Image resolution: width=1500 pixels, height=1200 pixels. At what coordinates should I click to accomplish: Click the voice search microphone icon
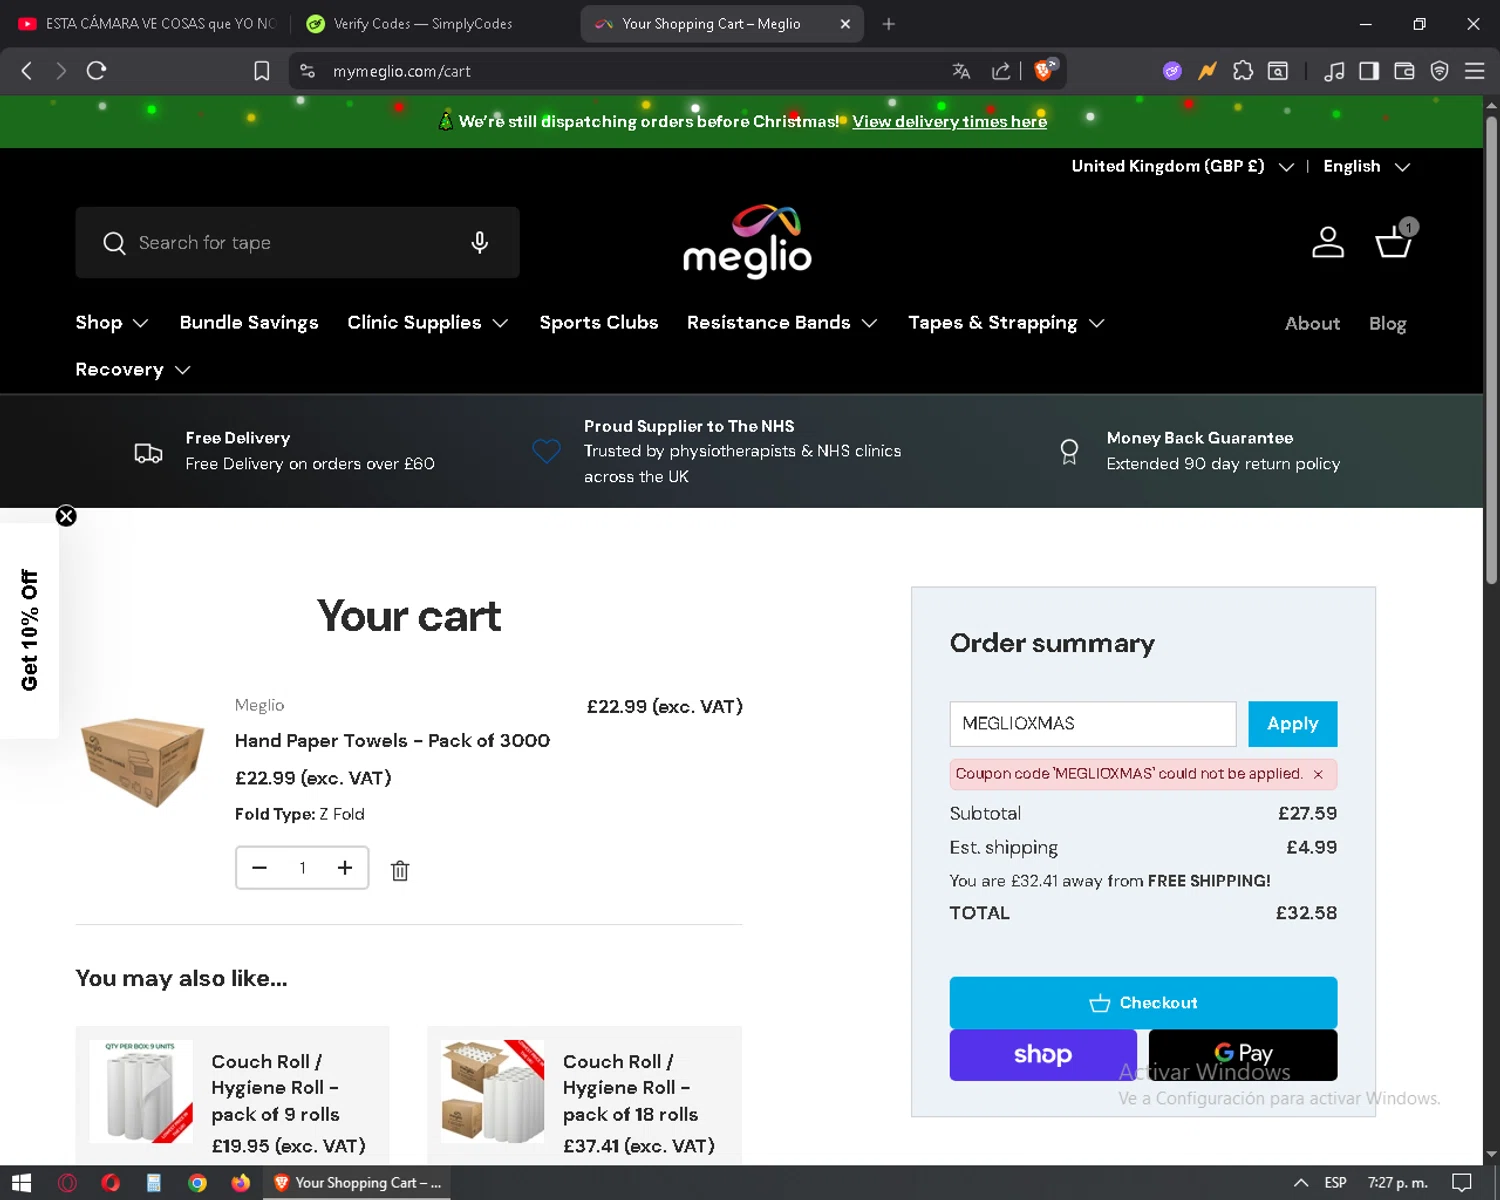coord(480,243)
